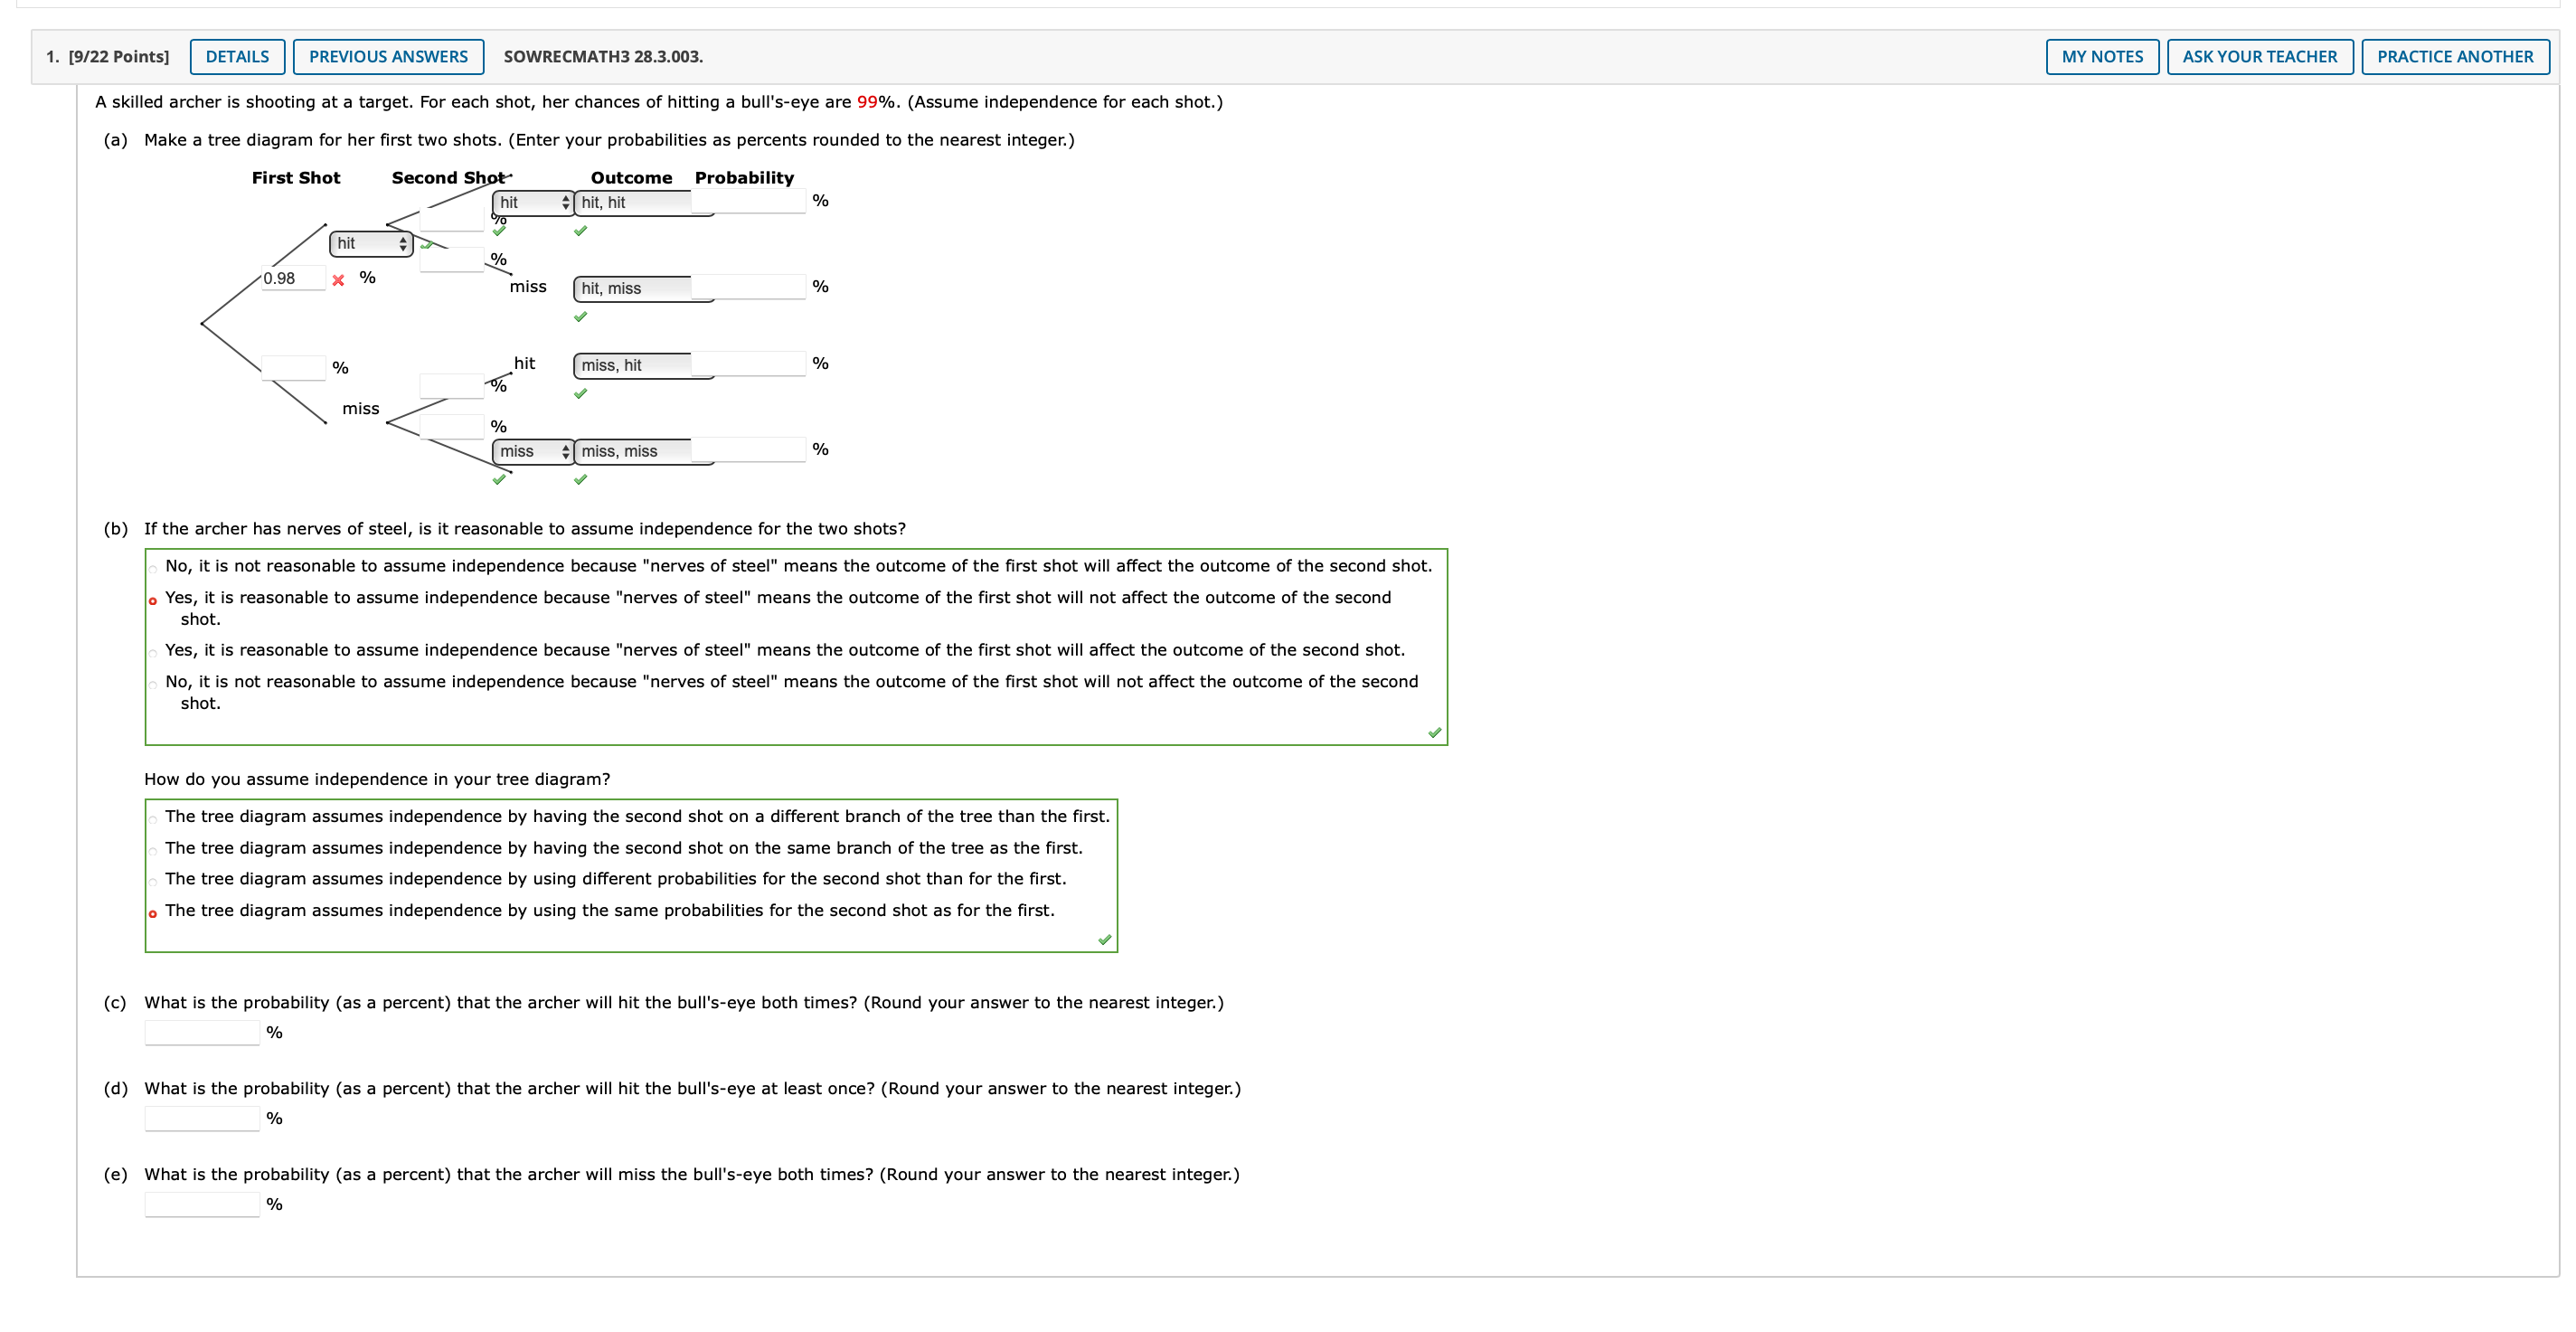The width and height of the screenshot is (2576, 1332).
Task: Click the green checkmark below the miss second-shot dropdown
Action: pyautogui.click(x=499, y=480)
